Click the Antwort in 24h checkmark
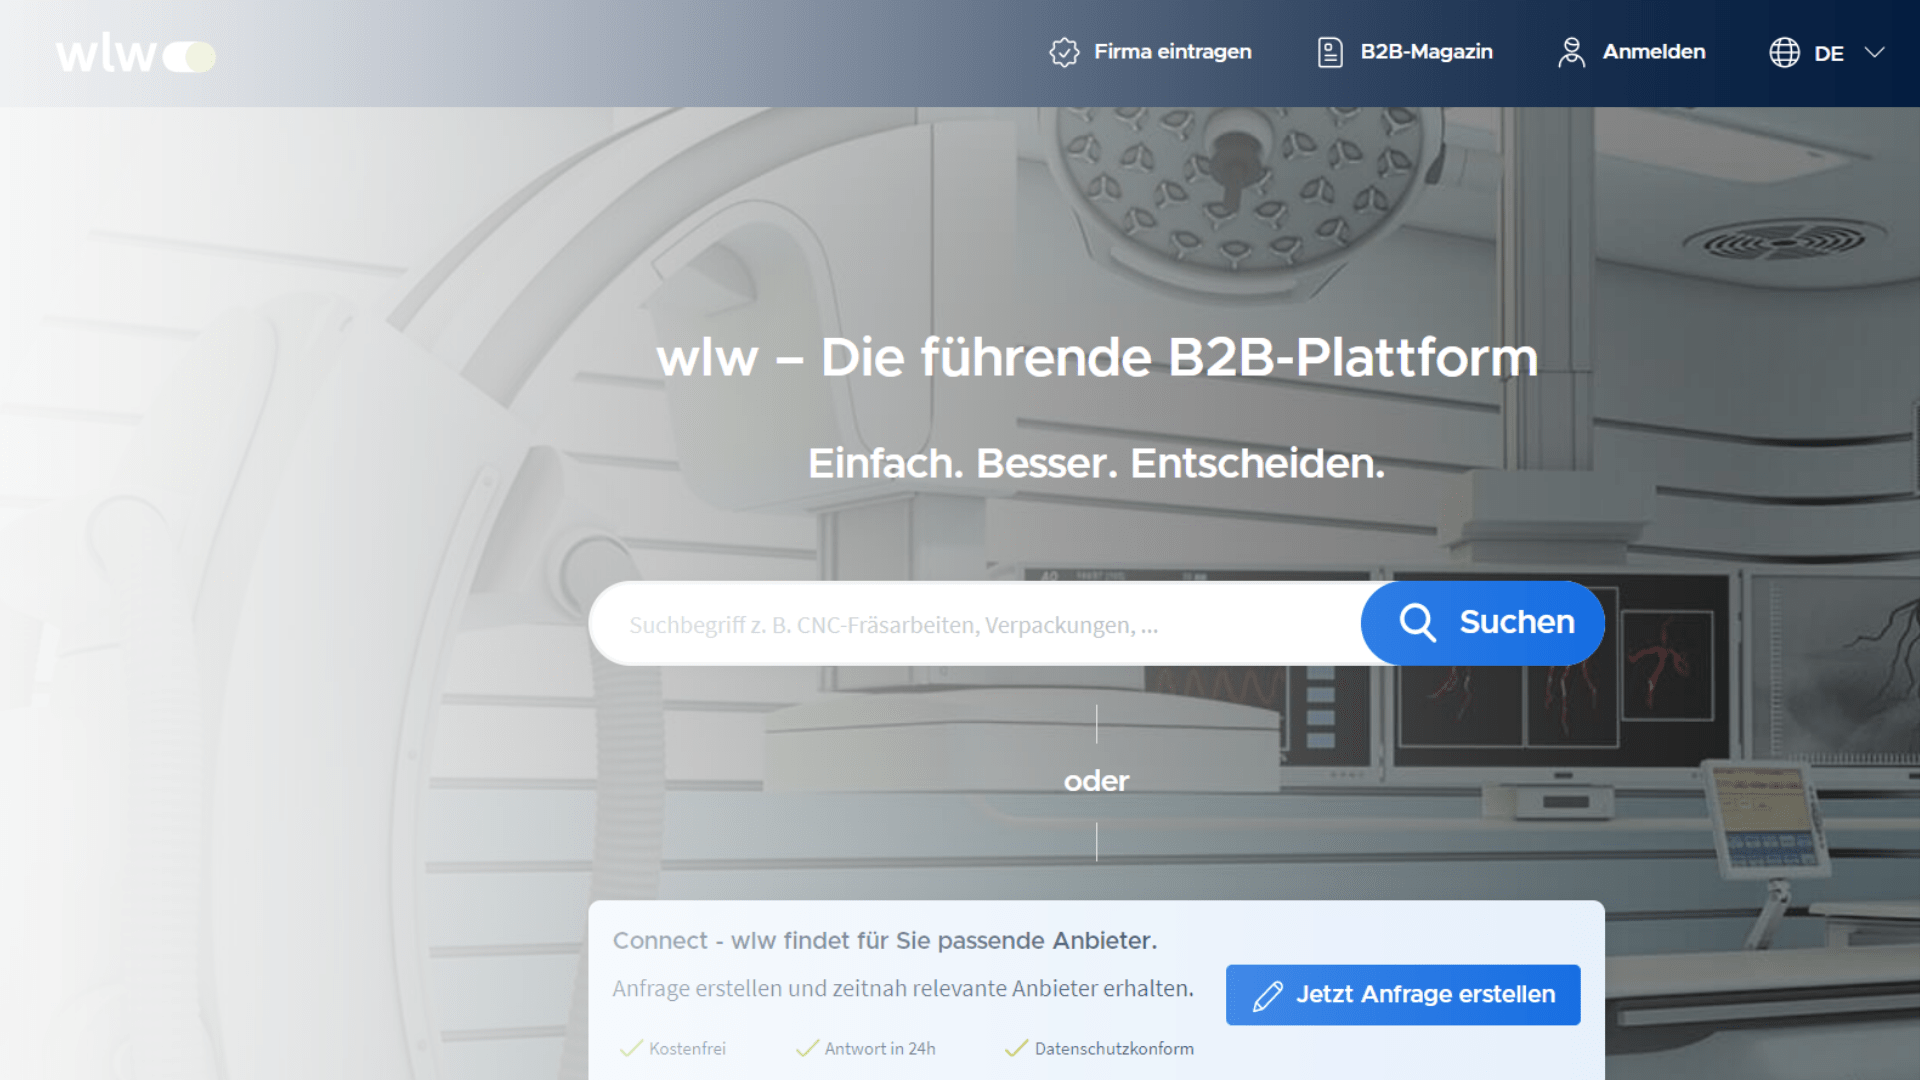Viewport: 1920px width, 1080px height. tap(806, 1048)
